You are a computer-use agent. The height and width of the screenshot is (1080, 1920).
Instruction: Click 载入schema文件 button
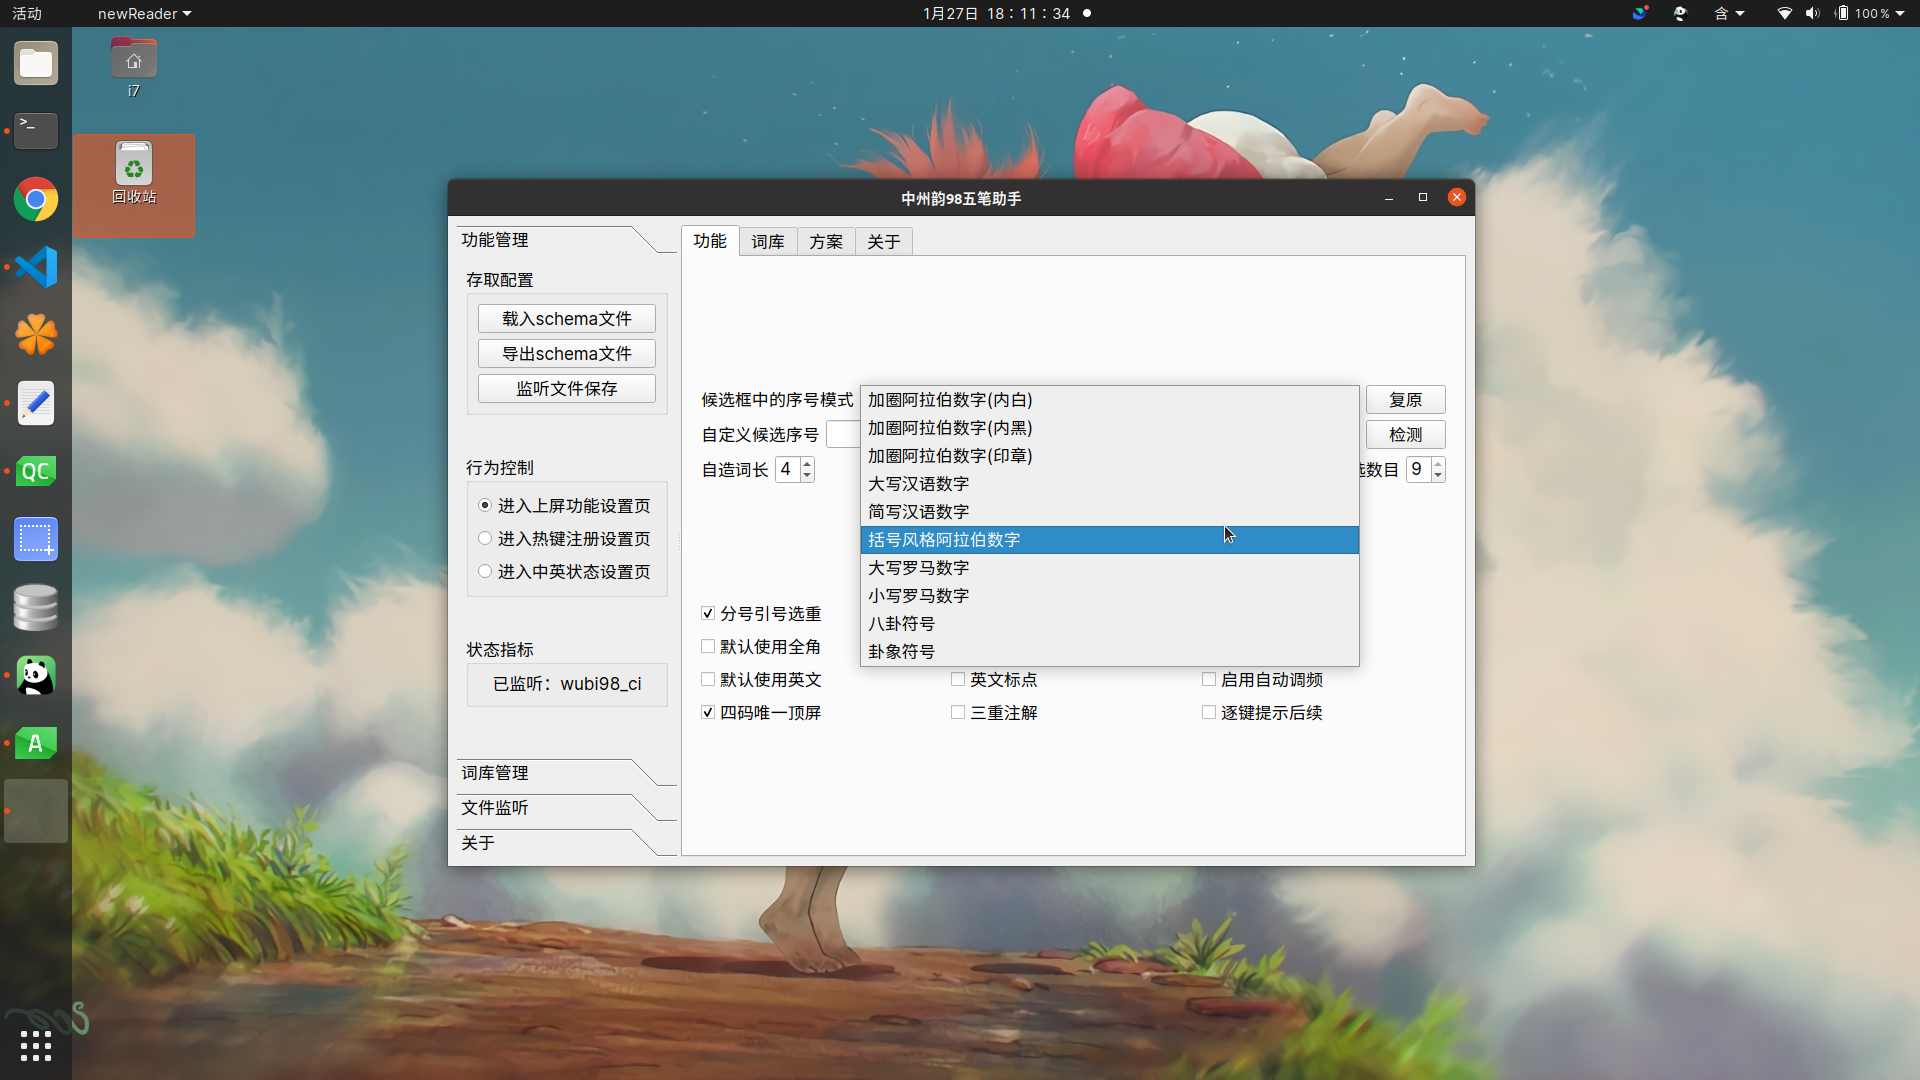coord(566,319)
